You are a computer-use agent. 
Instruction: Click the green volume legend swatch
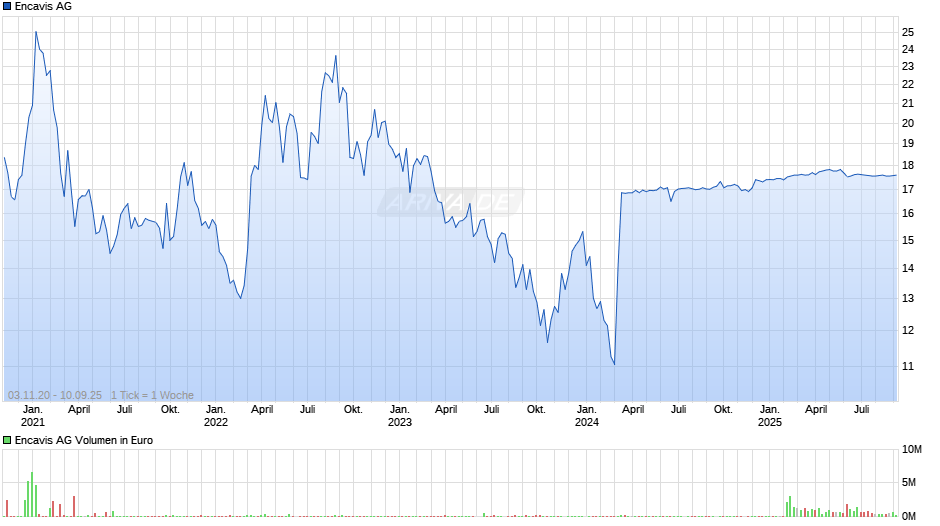point(7,440)
